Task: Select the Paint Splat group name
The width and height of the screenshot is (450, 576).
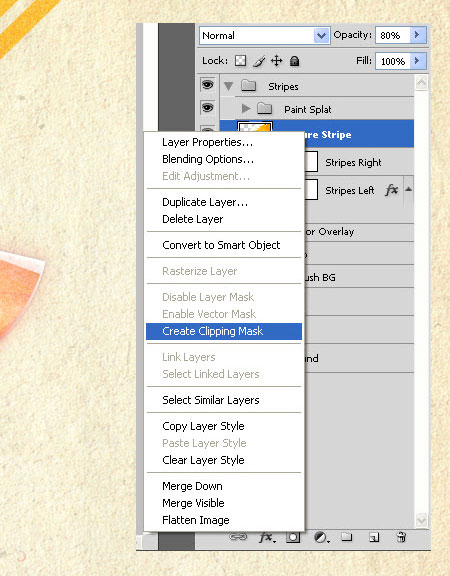Action: (307, 109)
